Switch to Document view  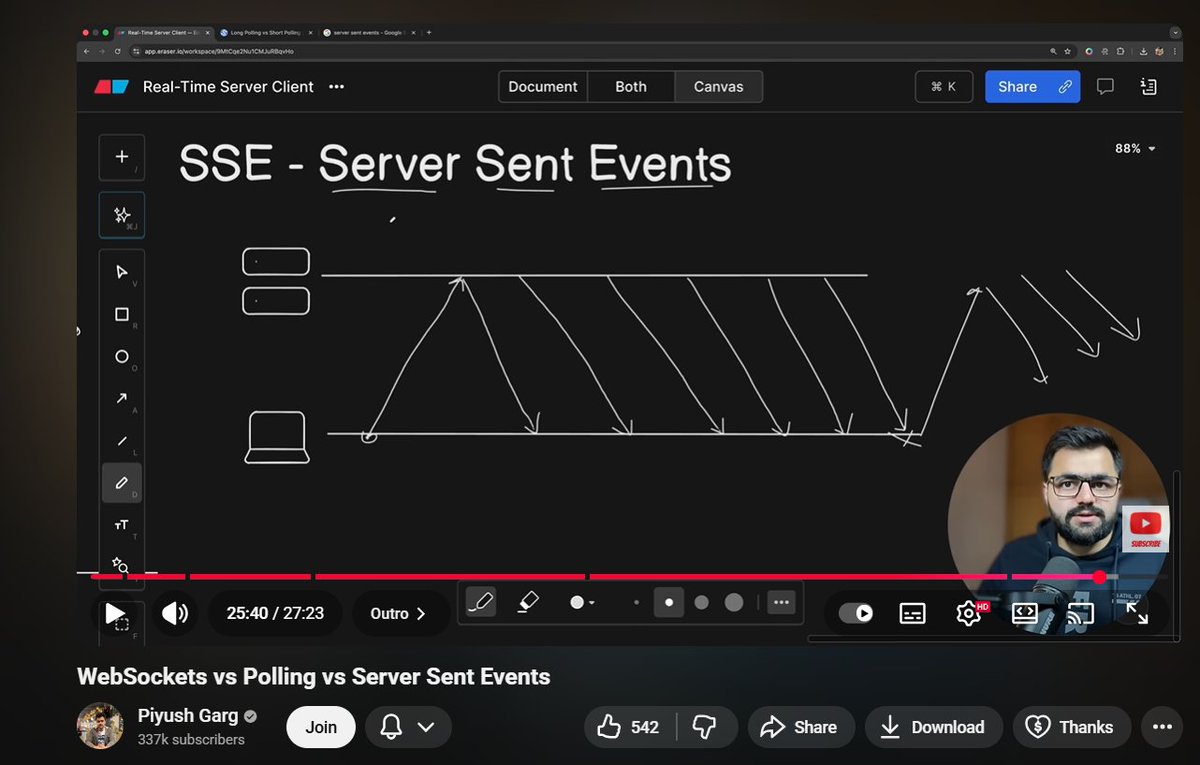pos(543,87)
